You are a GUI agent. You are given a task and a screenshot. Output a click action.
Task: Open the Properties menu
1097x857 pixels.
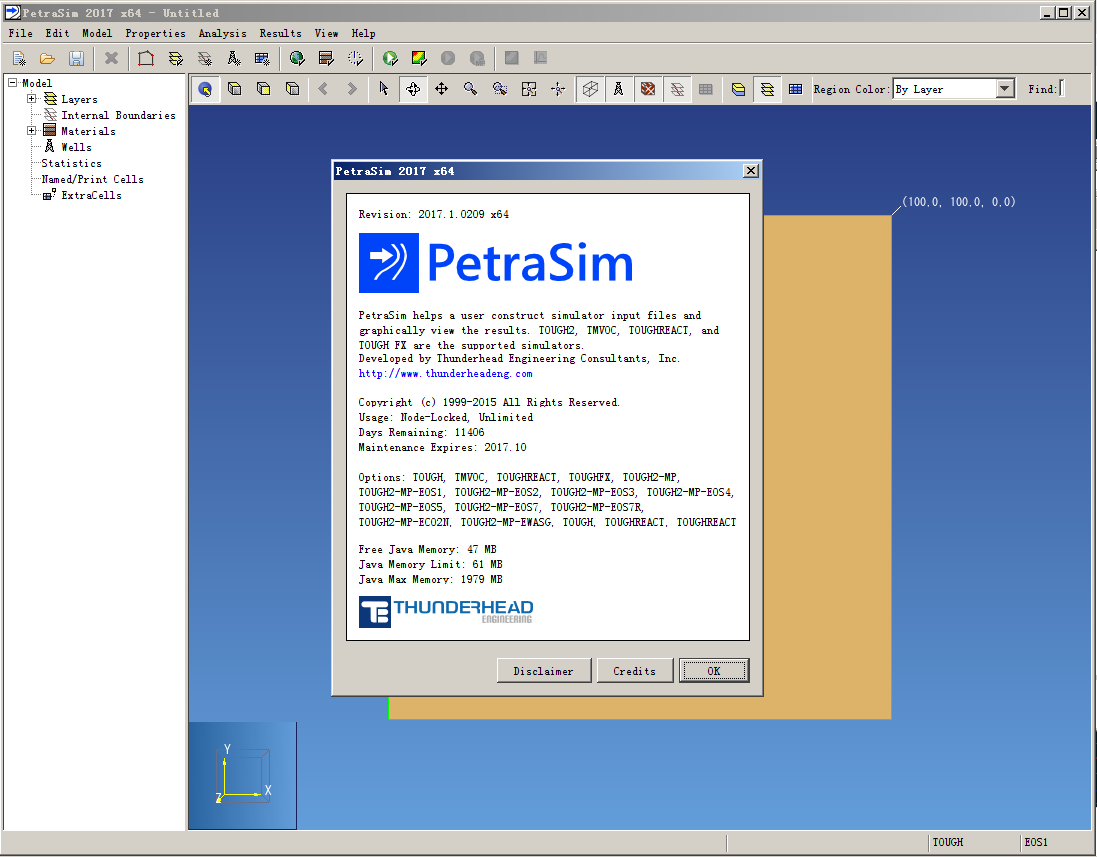[x=155, y=33]
